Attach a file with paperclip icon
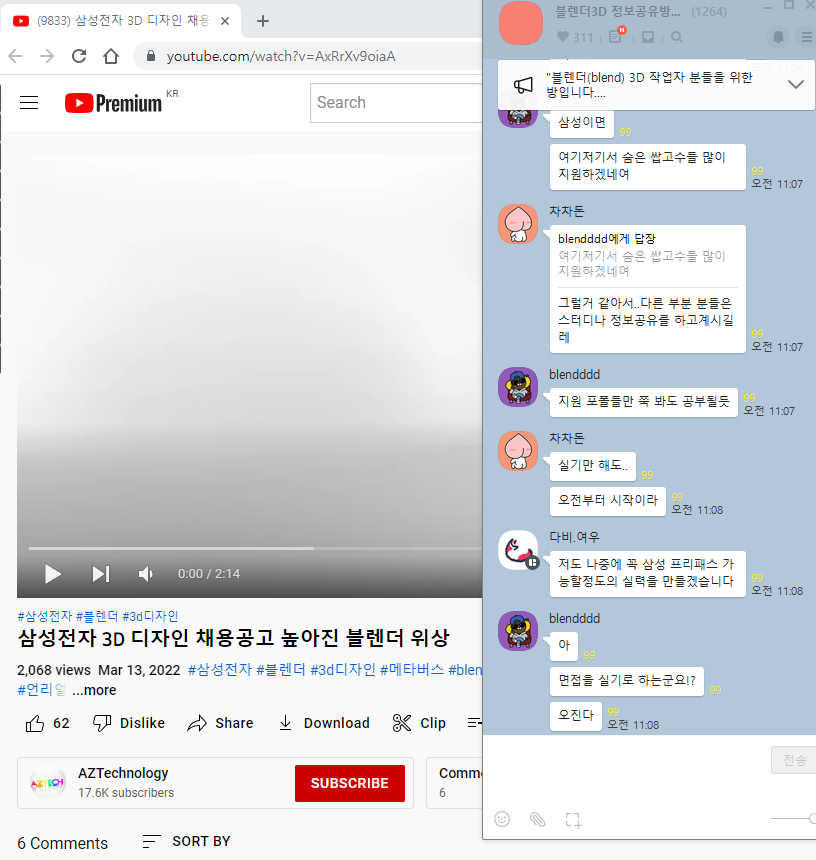 click(537, 819)
